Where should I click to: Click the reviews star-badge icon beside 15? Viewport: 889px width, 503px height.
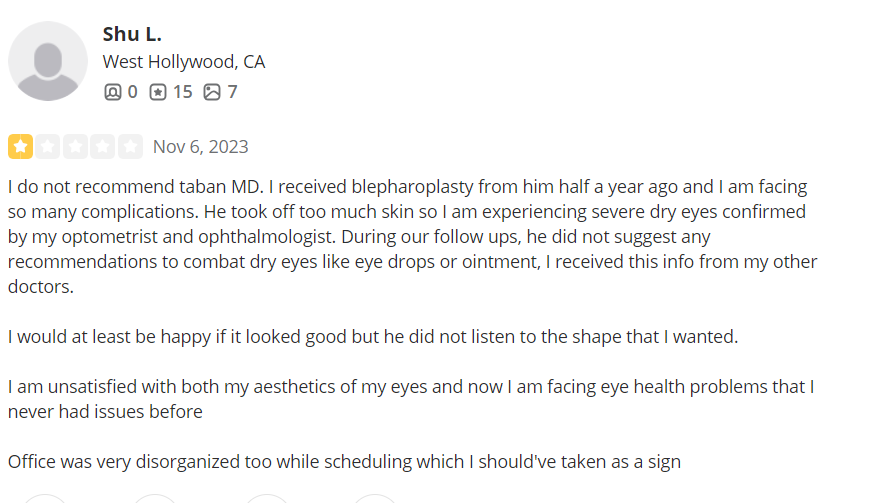coord(158,92)
